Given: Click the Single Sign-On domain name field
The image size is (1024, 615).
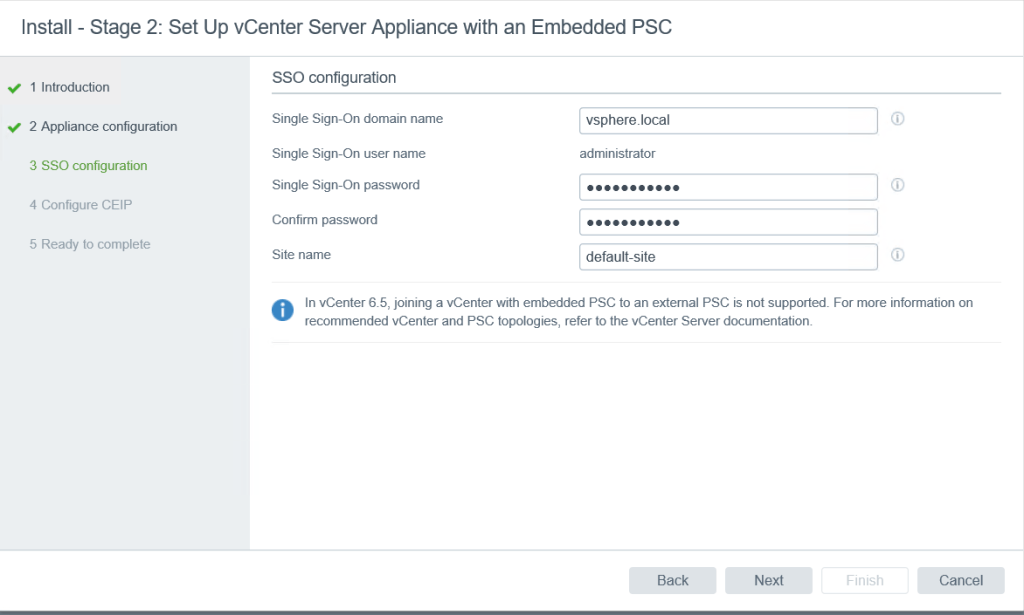Looking at the screenshot, I should [x=728, y=120].
